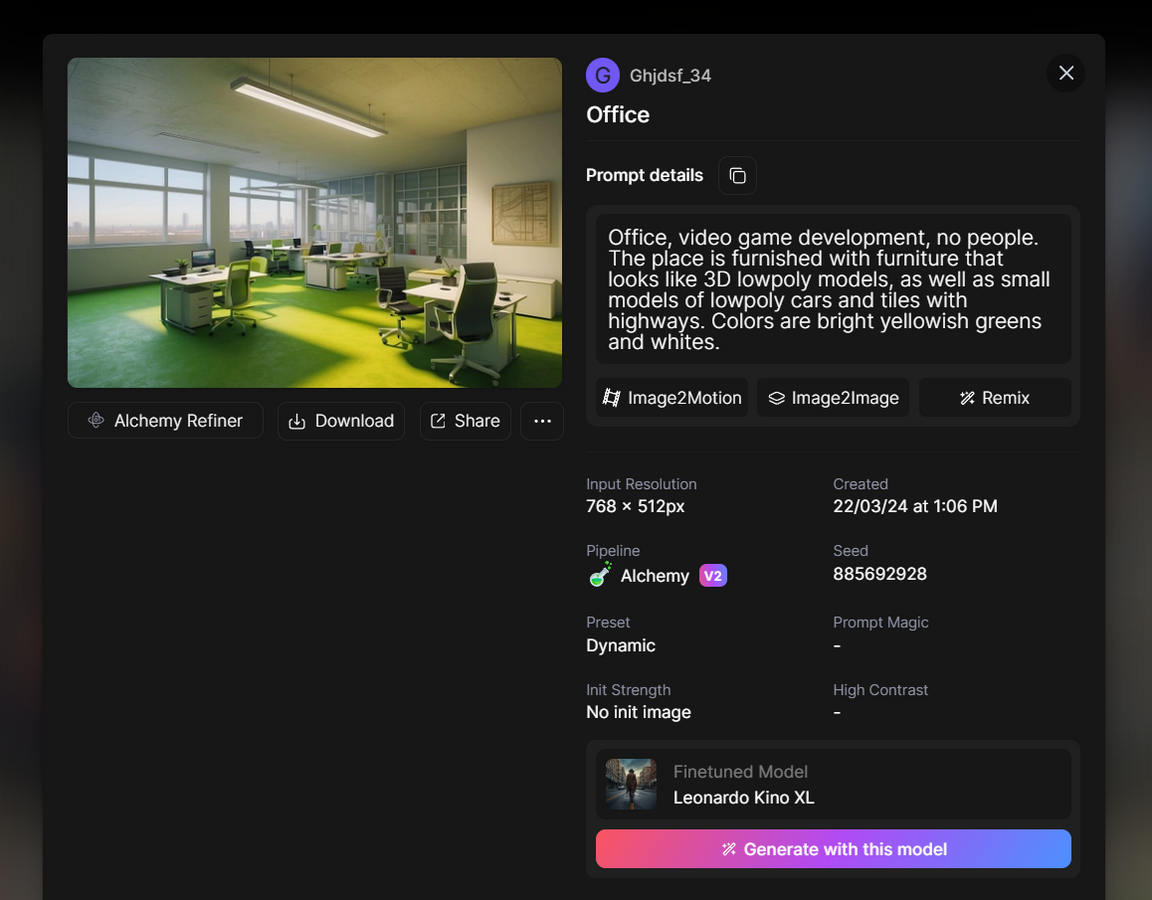Image resolution: width=1152 pixels, height=900 pixels.
Task: Click the Prompt details heading
Action: point(644,176)
